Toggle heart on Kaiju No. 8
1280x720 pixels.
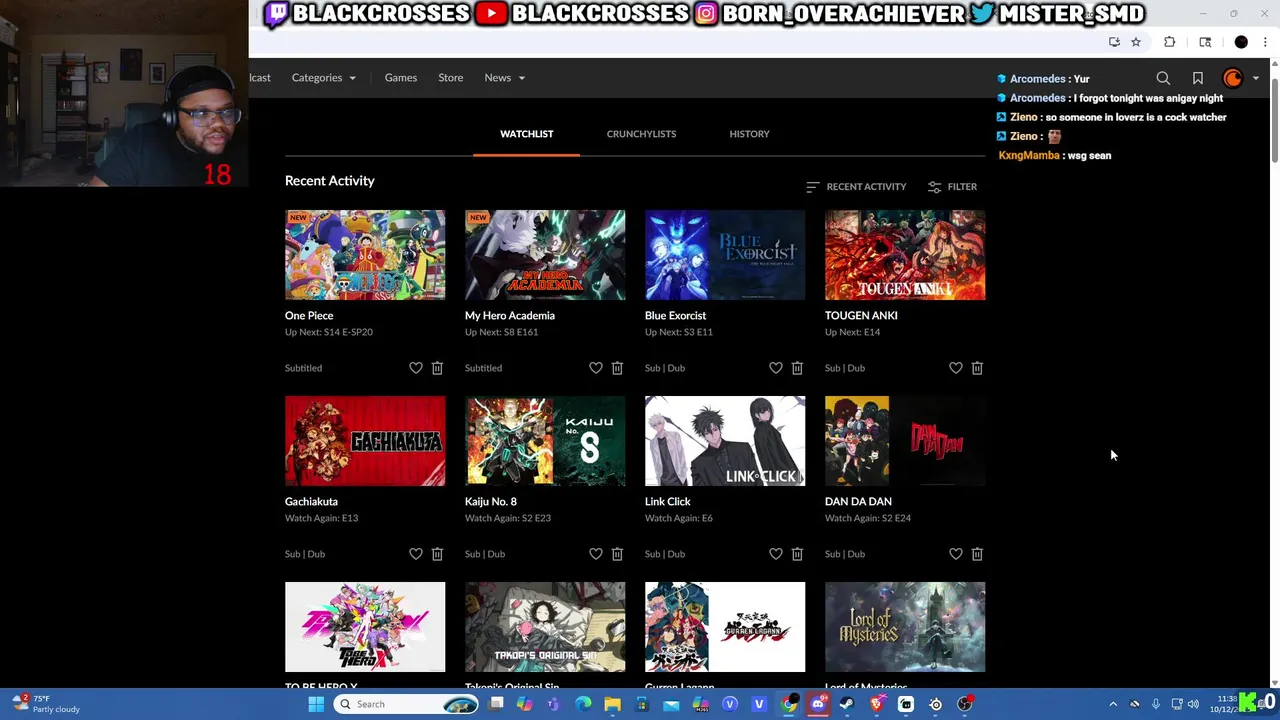click(x=596, y=554)
